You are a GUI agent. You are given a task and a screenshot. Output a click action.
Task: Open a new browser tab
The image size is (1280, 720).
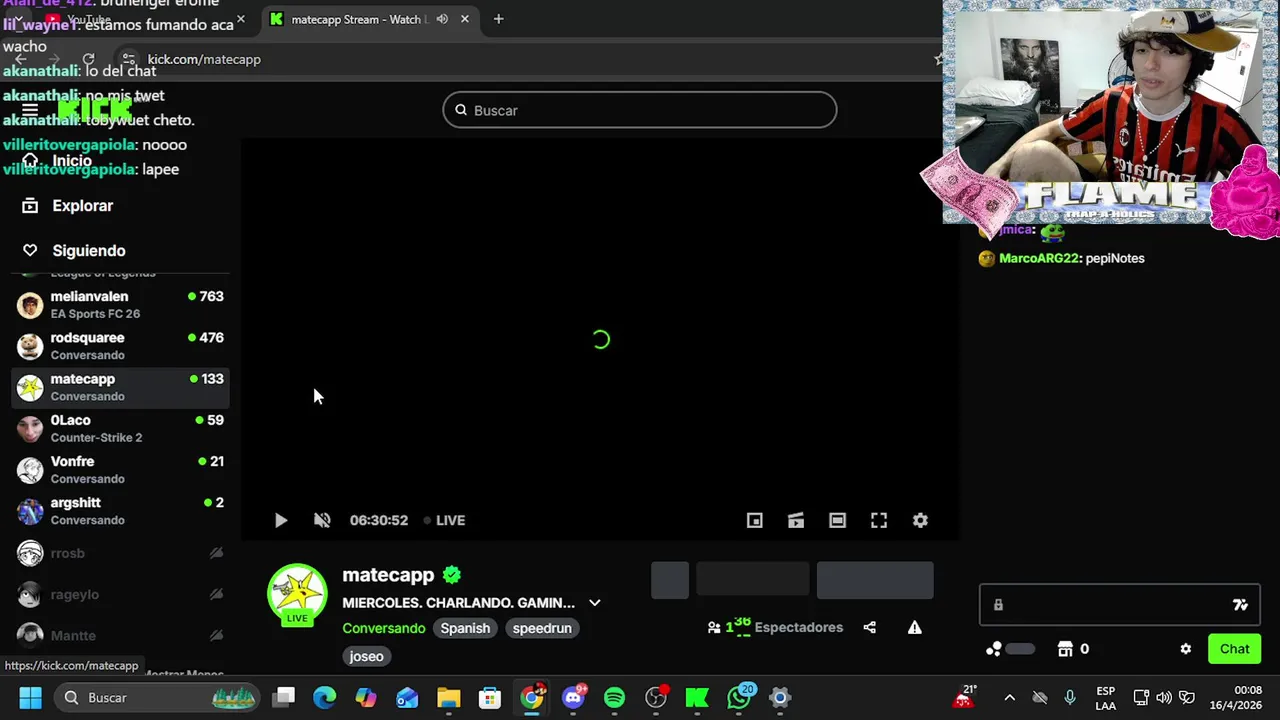click(498, 19)
